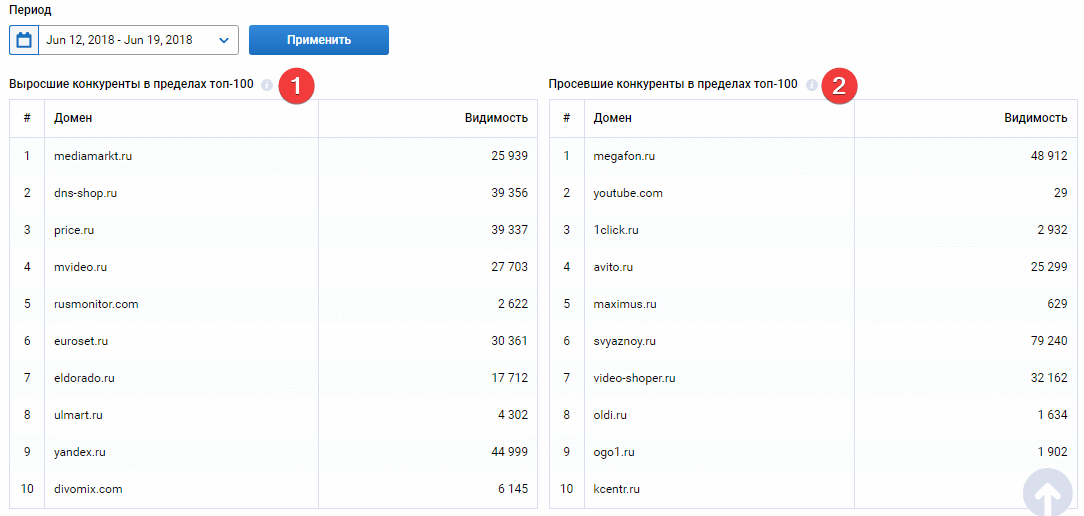
Task: Select the video-shoper.ru domain
Action: (x=634, y=378)
